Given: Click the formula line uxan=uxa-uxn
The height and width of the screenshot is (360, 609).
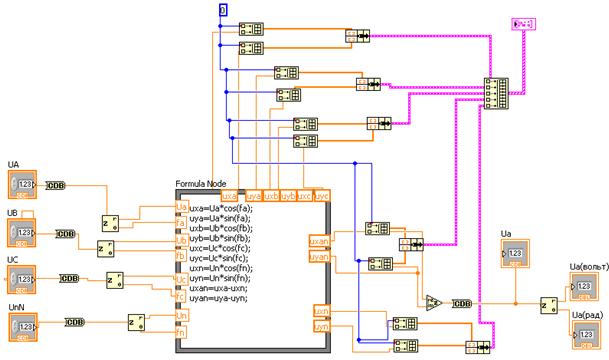Looking at the screenshot, I should (x=218, y=288).
